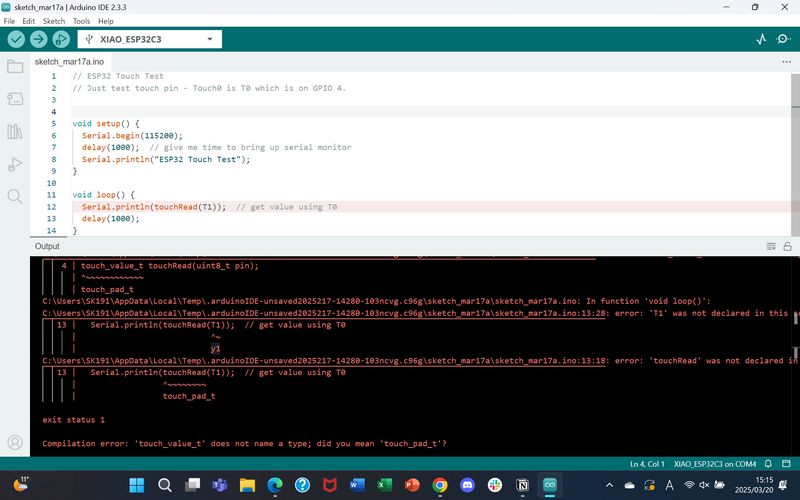800x500 pixels.
Task: Open the File menu
Action: pos(9,21)
